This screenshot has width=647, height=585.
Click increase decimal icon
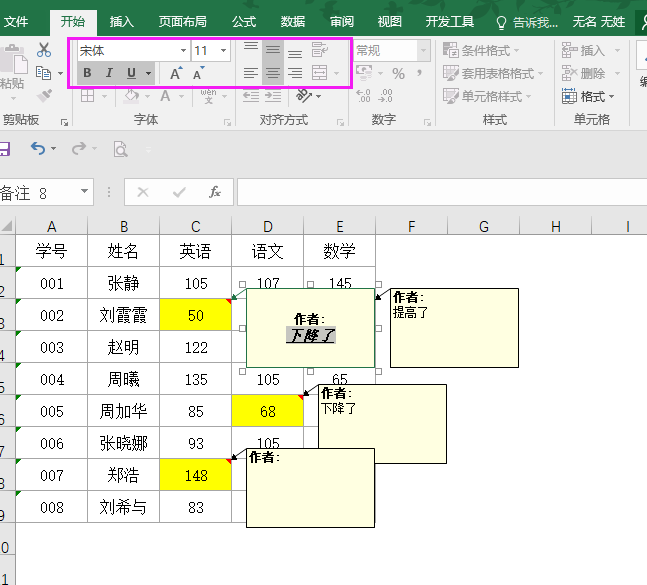coord(364,96)
